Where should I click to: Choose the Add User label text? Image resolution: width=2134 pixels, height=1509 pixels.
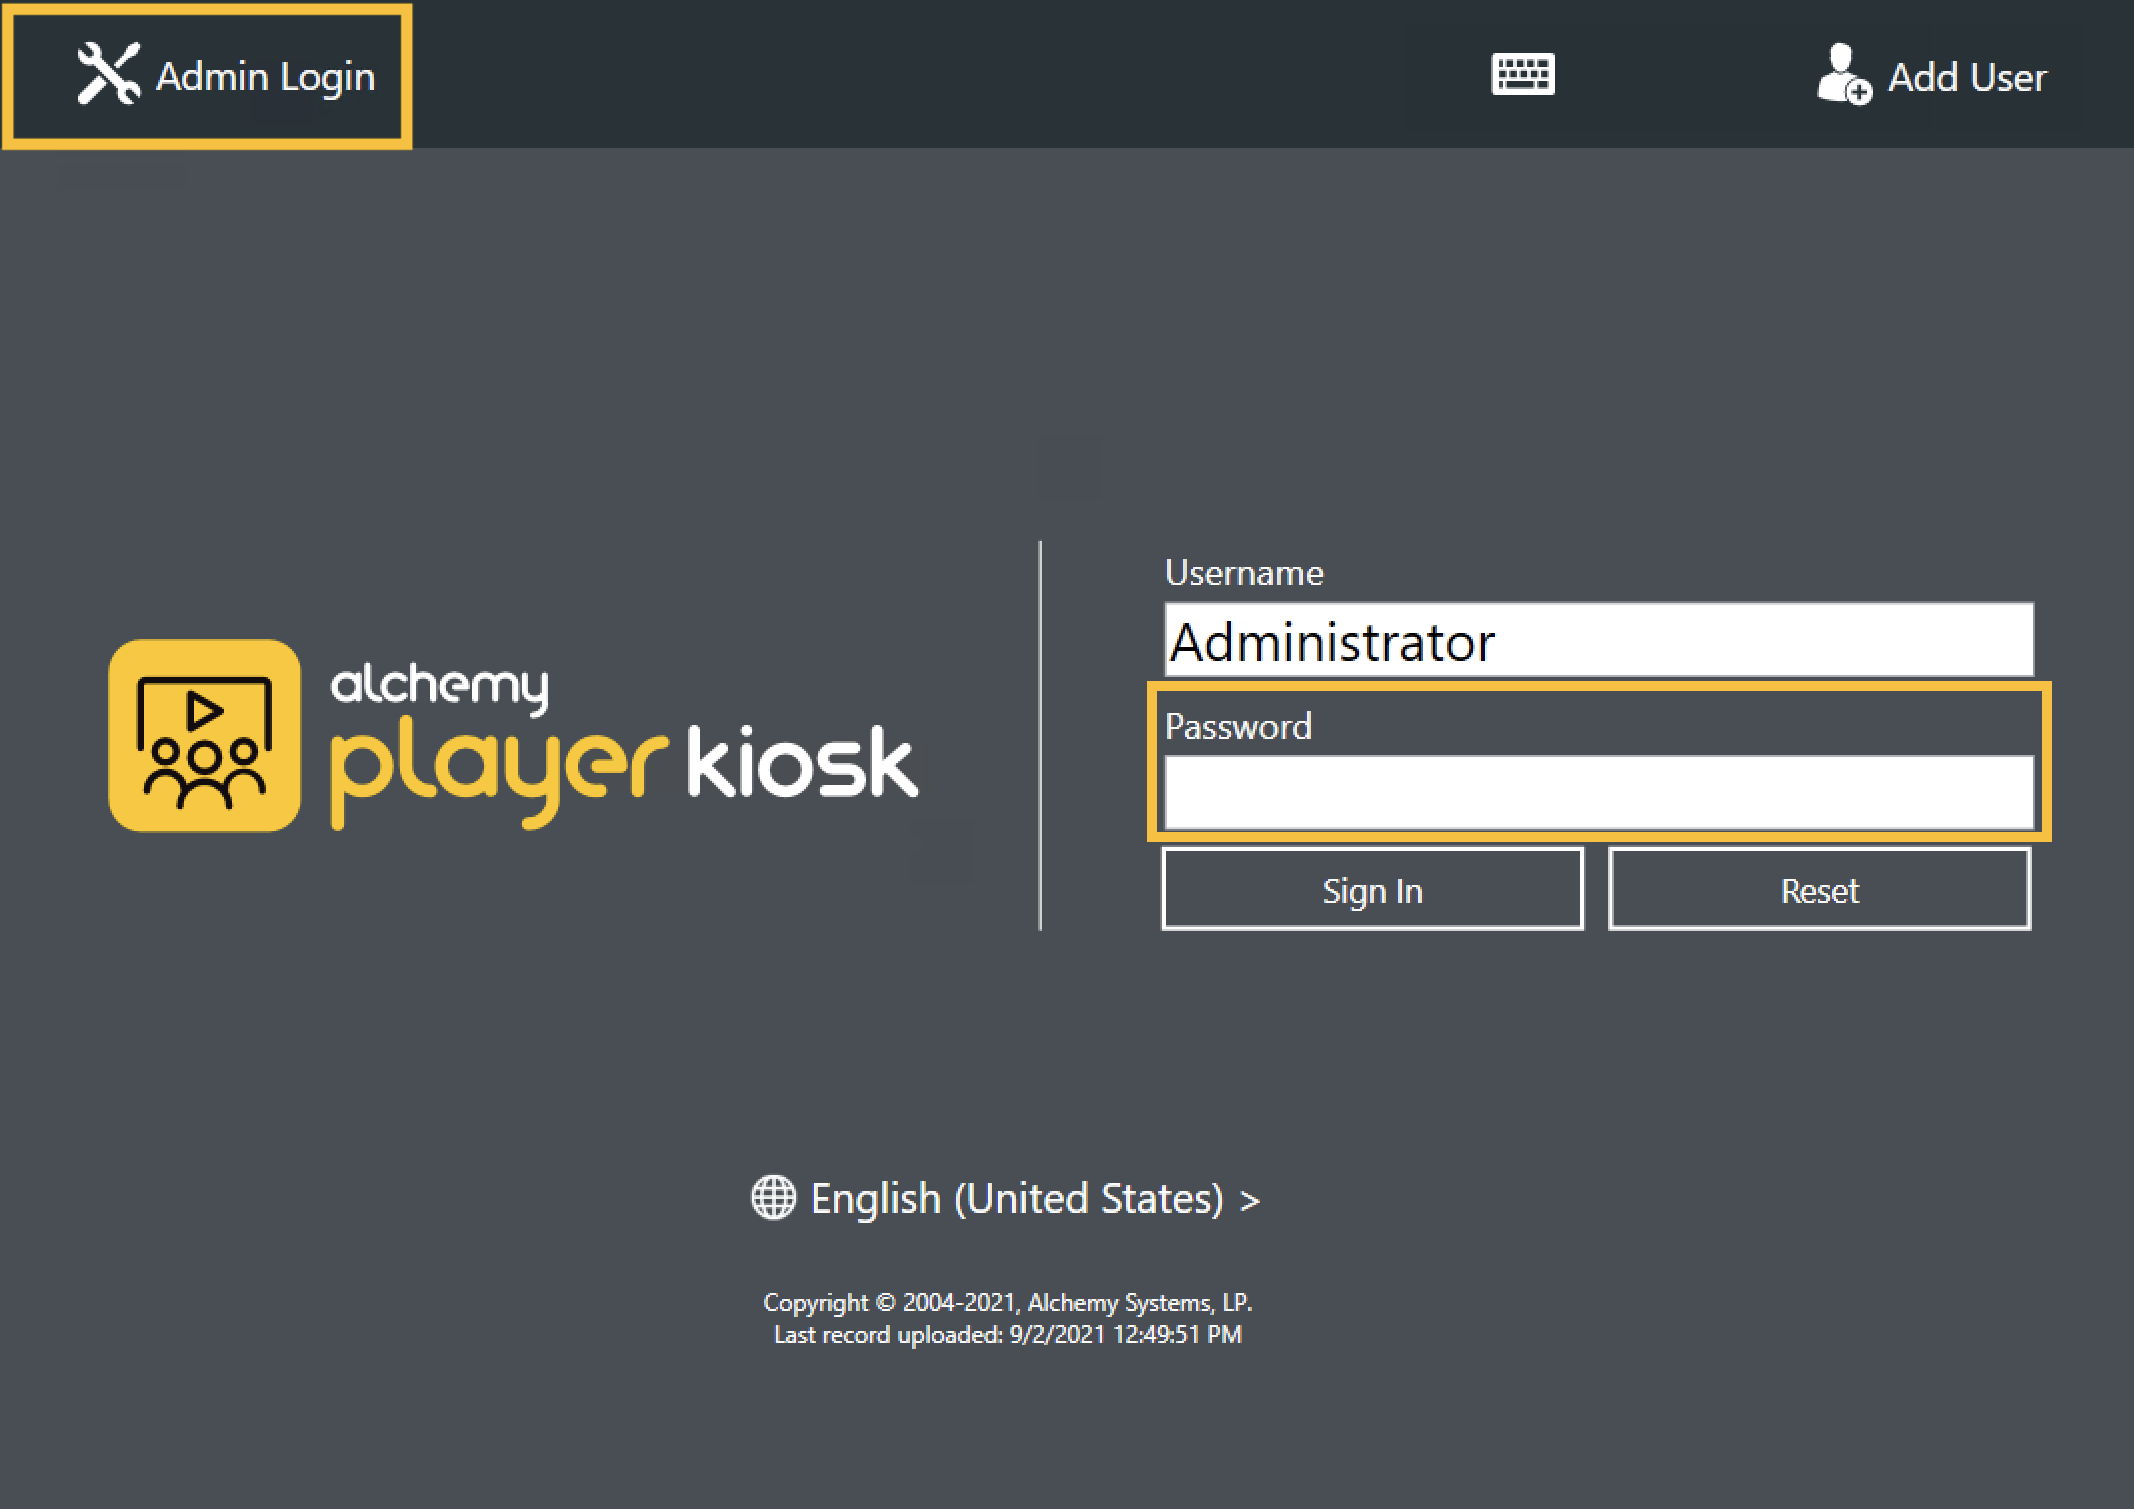[x=1967, y=77]
